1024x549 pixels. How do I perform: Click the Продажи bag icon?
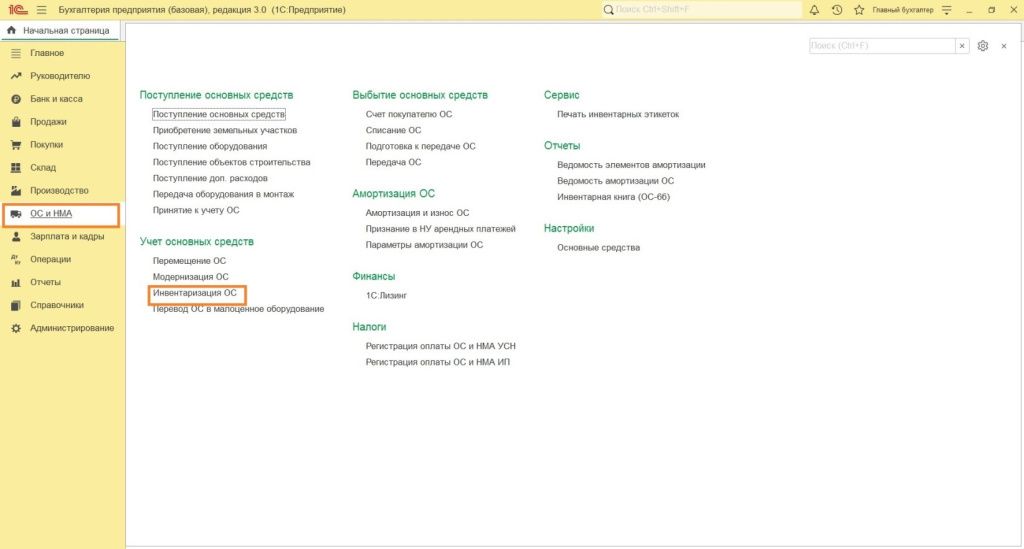click(16, 121)
